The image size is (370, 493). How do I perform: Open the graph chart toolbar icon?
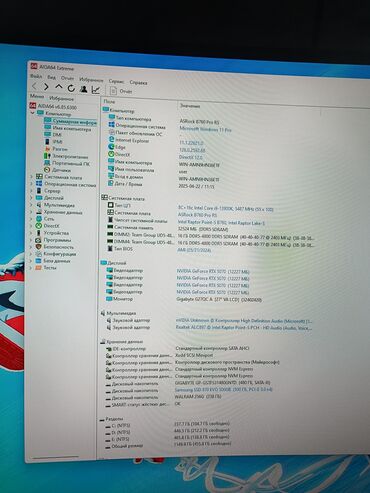tap(96, 90)
